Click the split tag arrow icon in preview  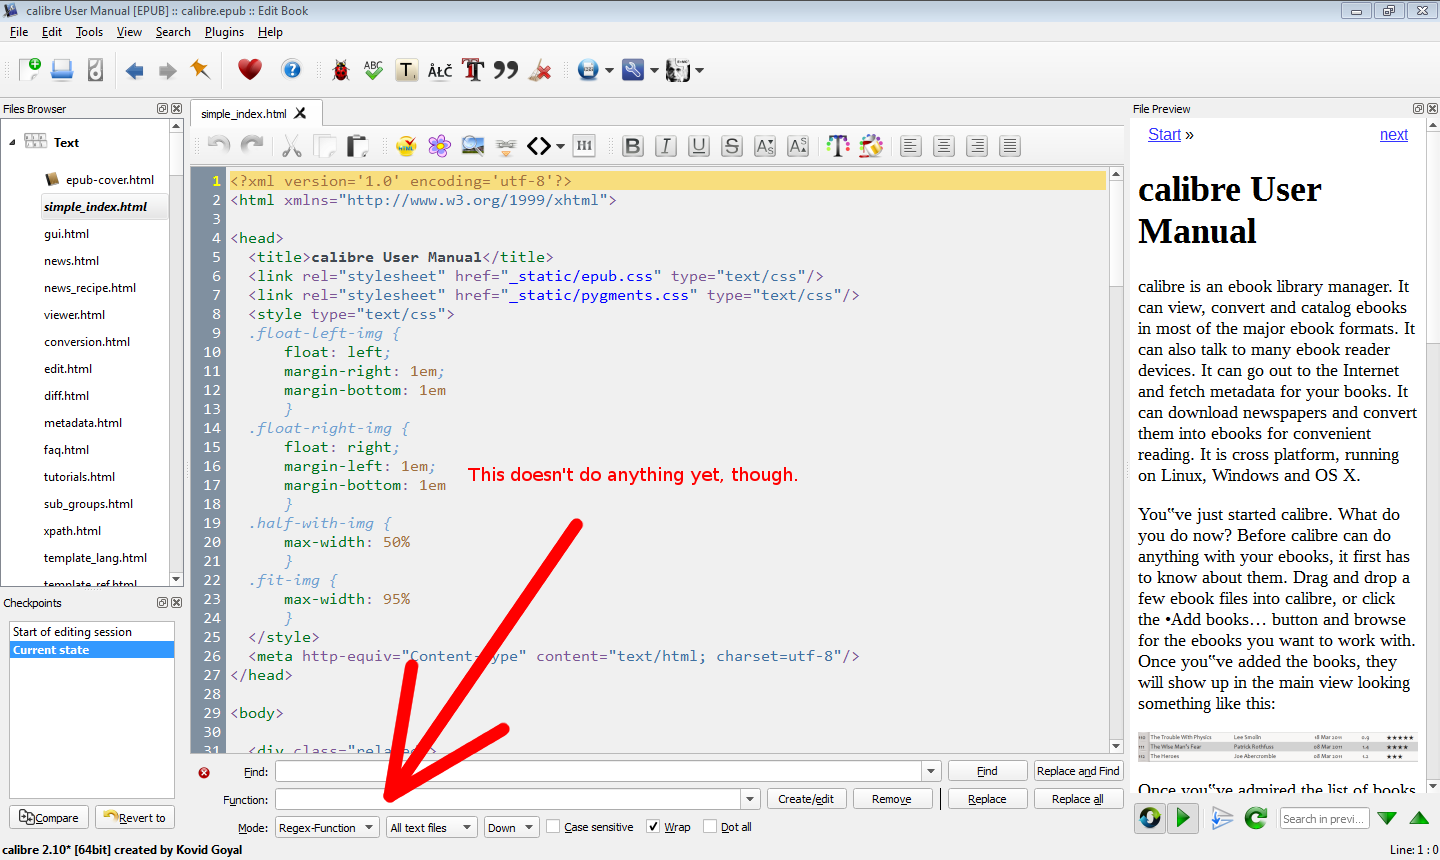pos(1222,818)
